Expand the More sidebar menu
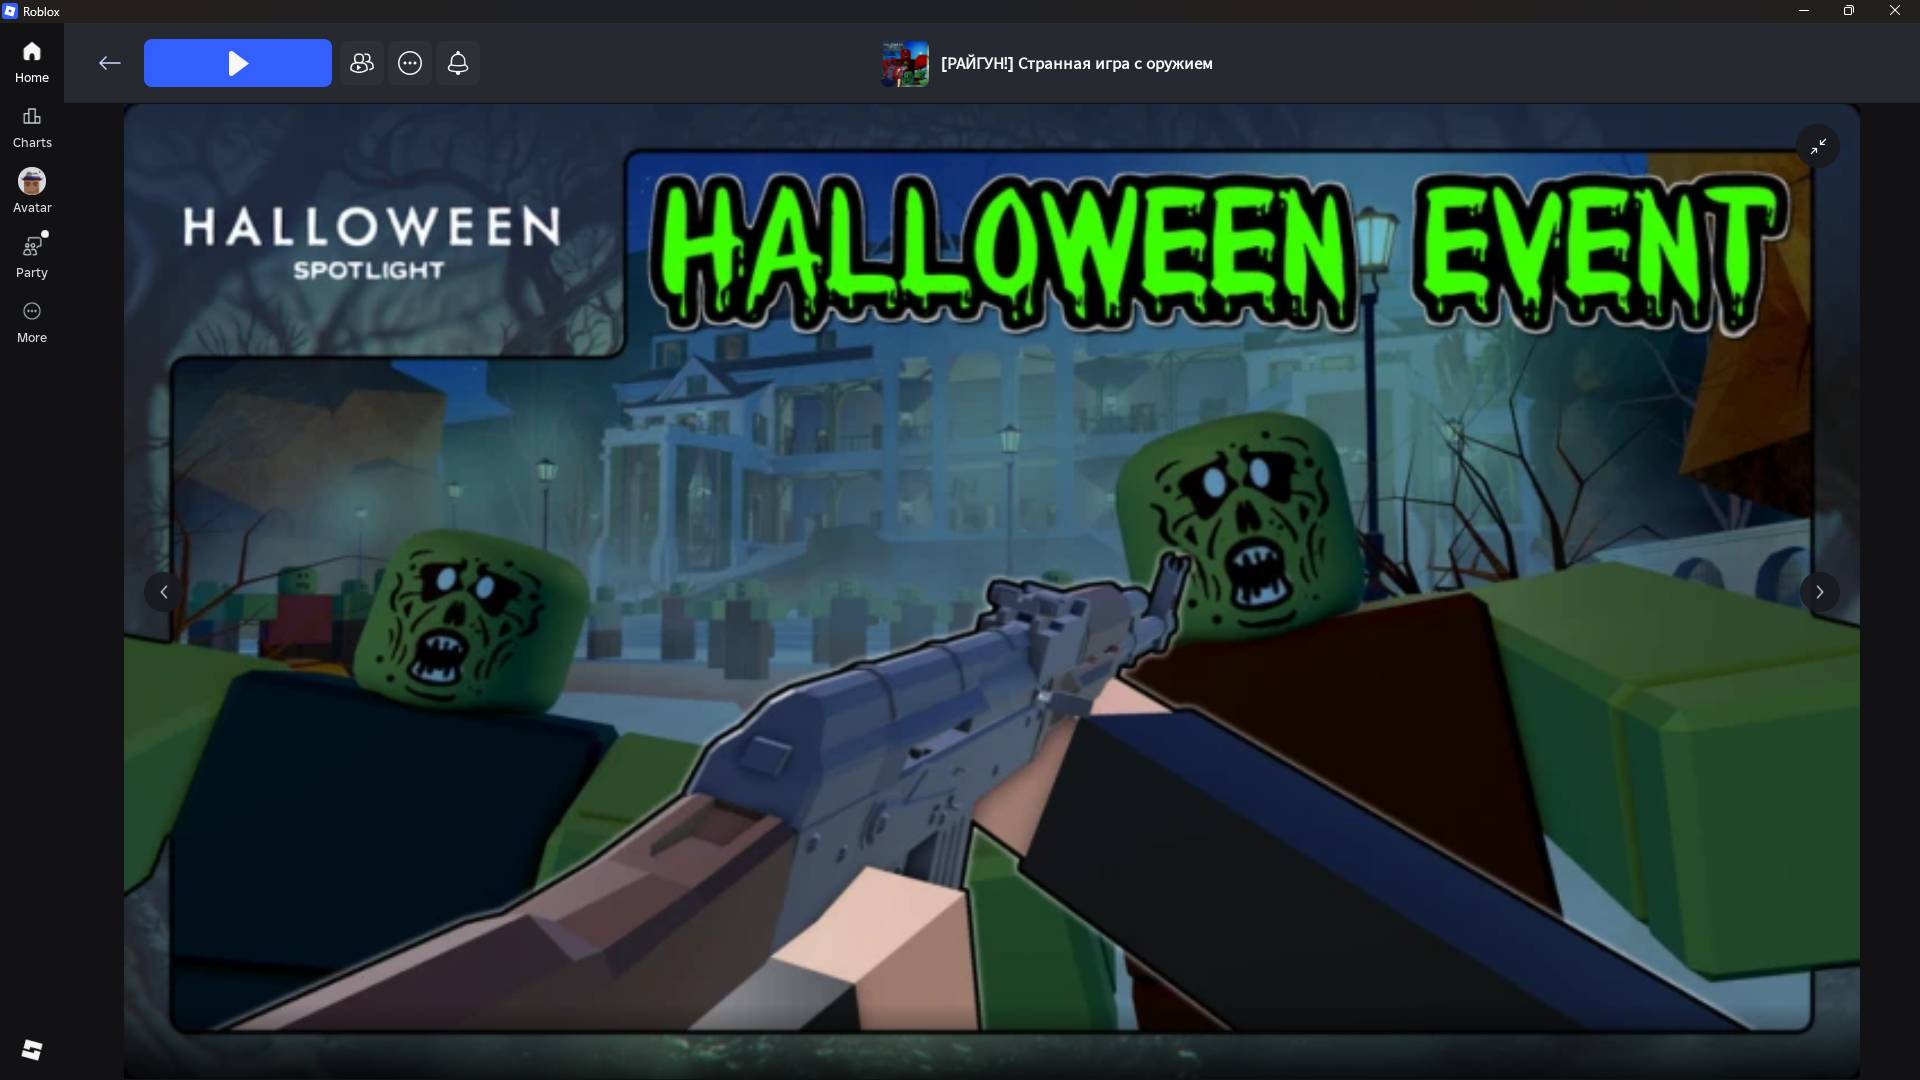The height and width of the screenshot is (1080, 1920). click(32, 322)
